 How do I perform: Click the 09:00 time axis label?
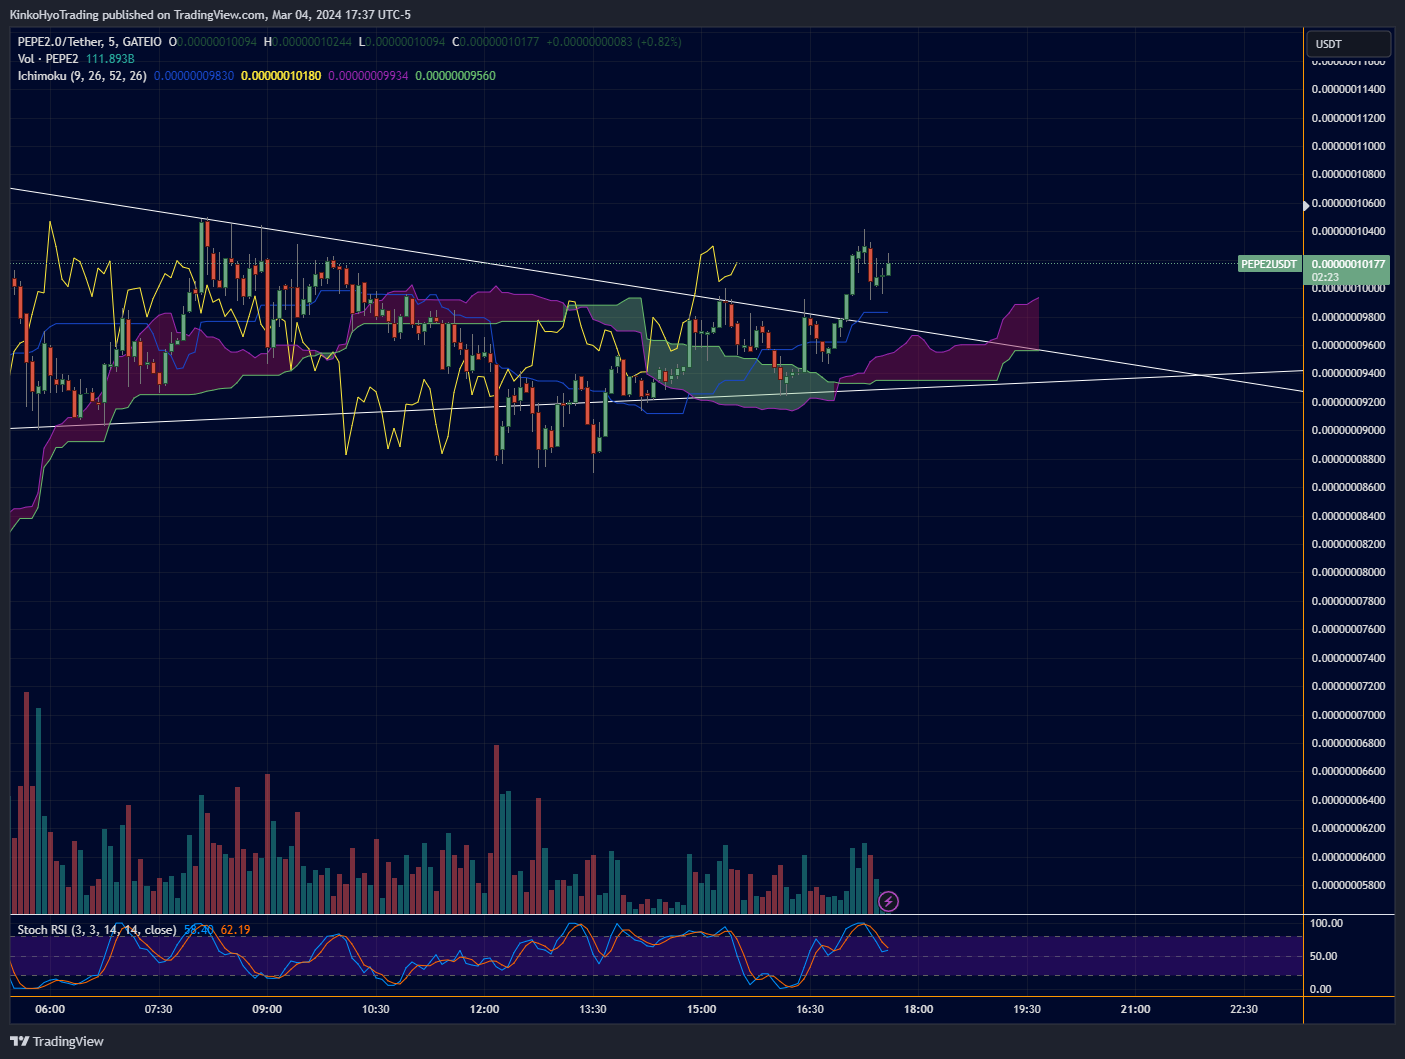267,1009
